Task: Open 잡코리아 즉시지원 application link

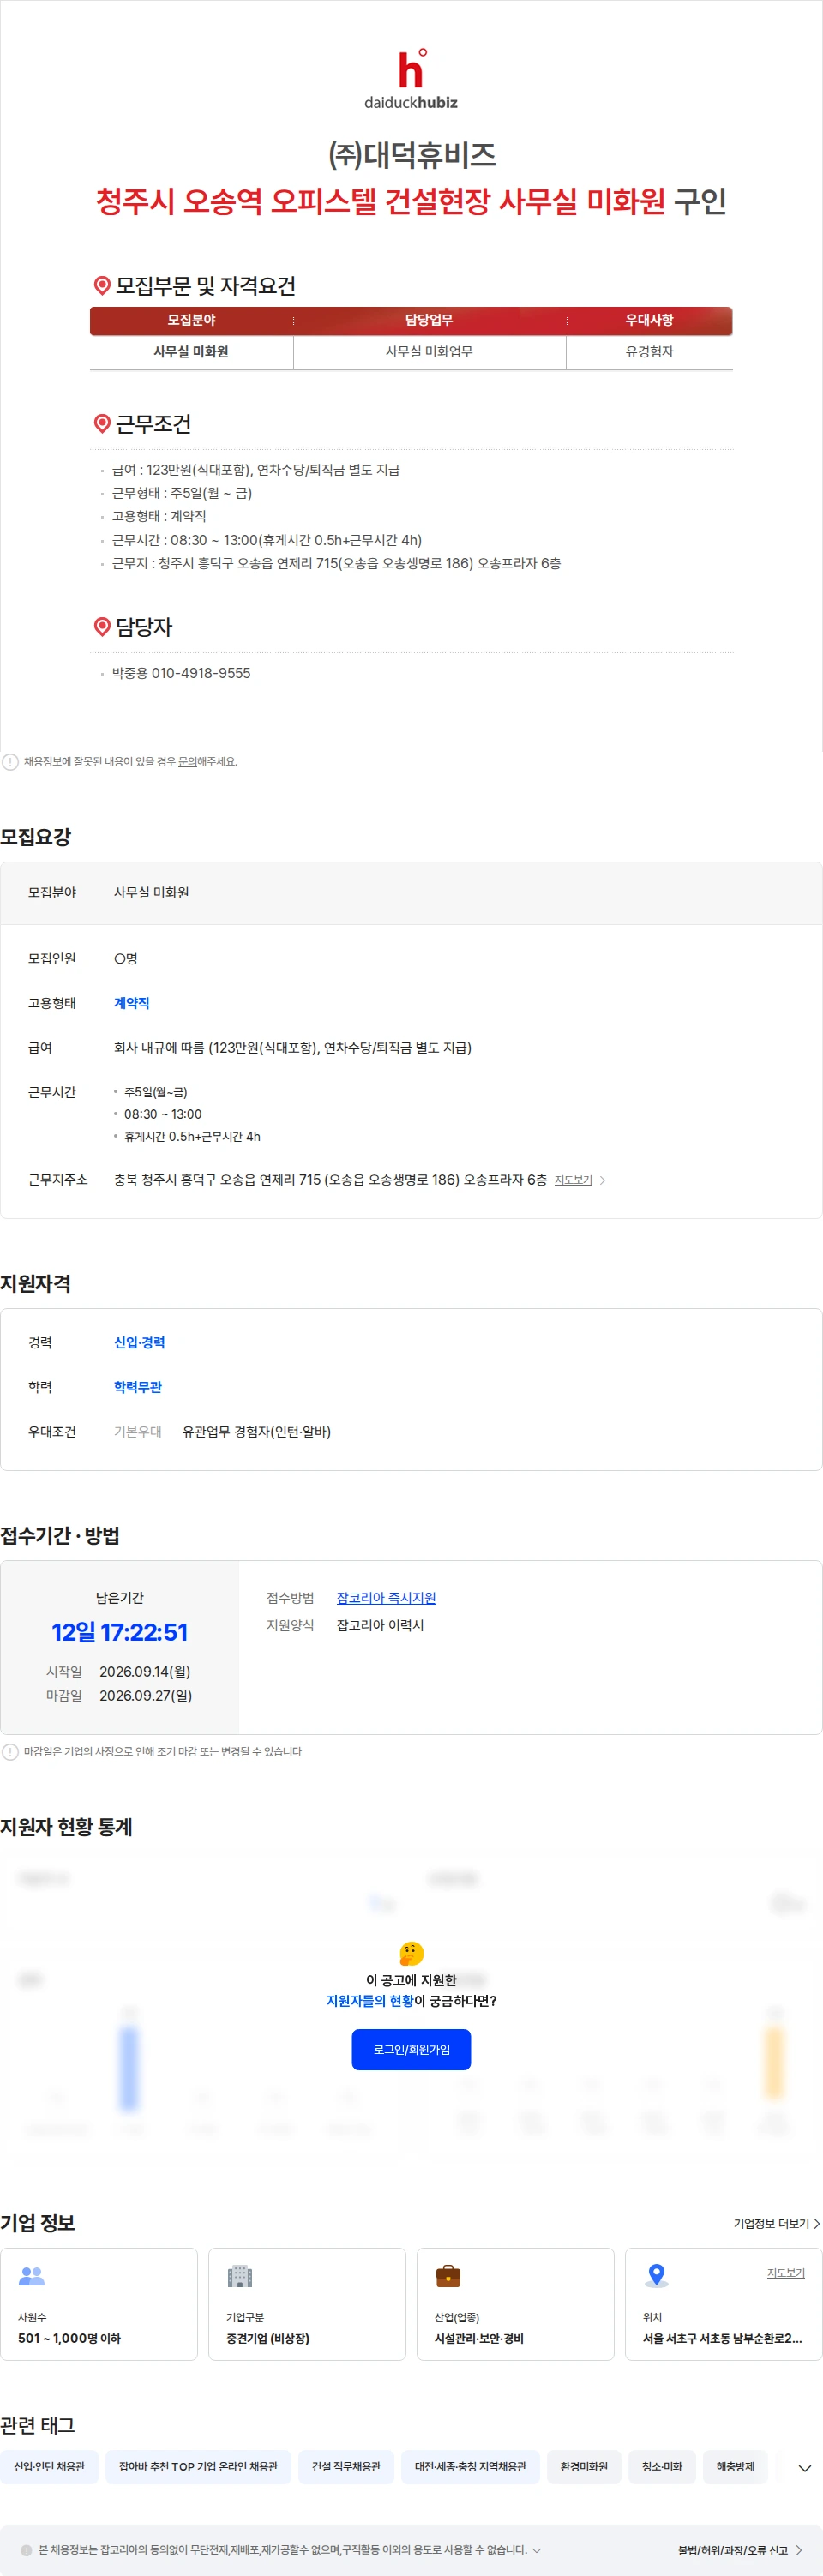Action: (386, 1598)
